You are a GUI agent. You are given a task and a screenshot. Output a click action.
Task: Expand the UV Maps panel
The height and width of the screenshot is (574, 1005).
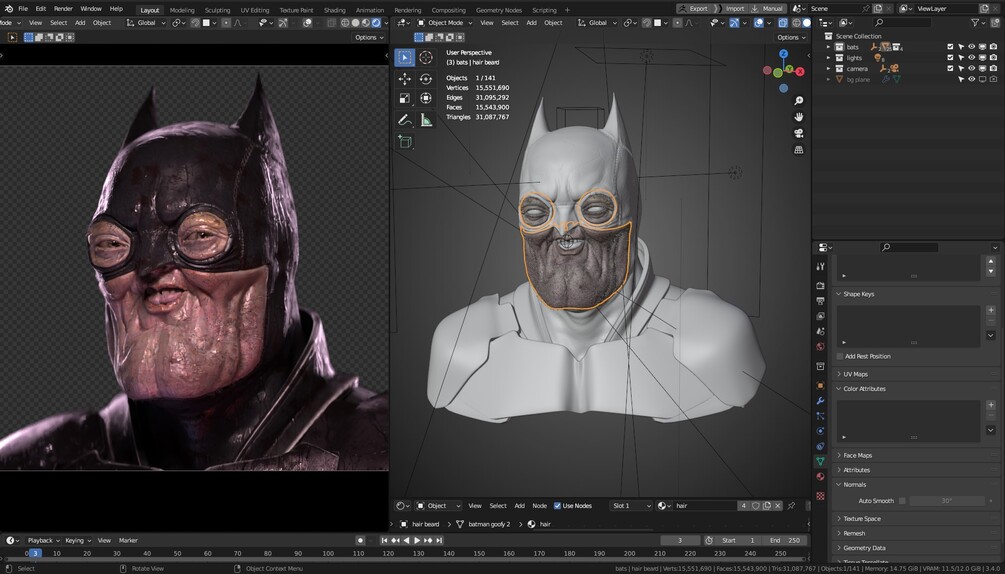point(855,374)
